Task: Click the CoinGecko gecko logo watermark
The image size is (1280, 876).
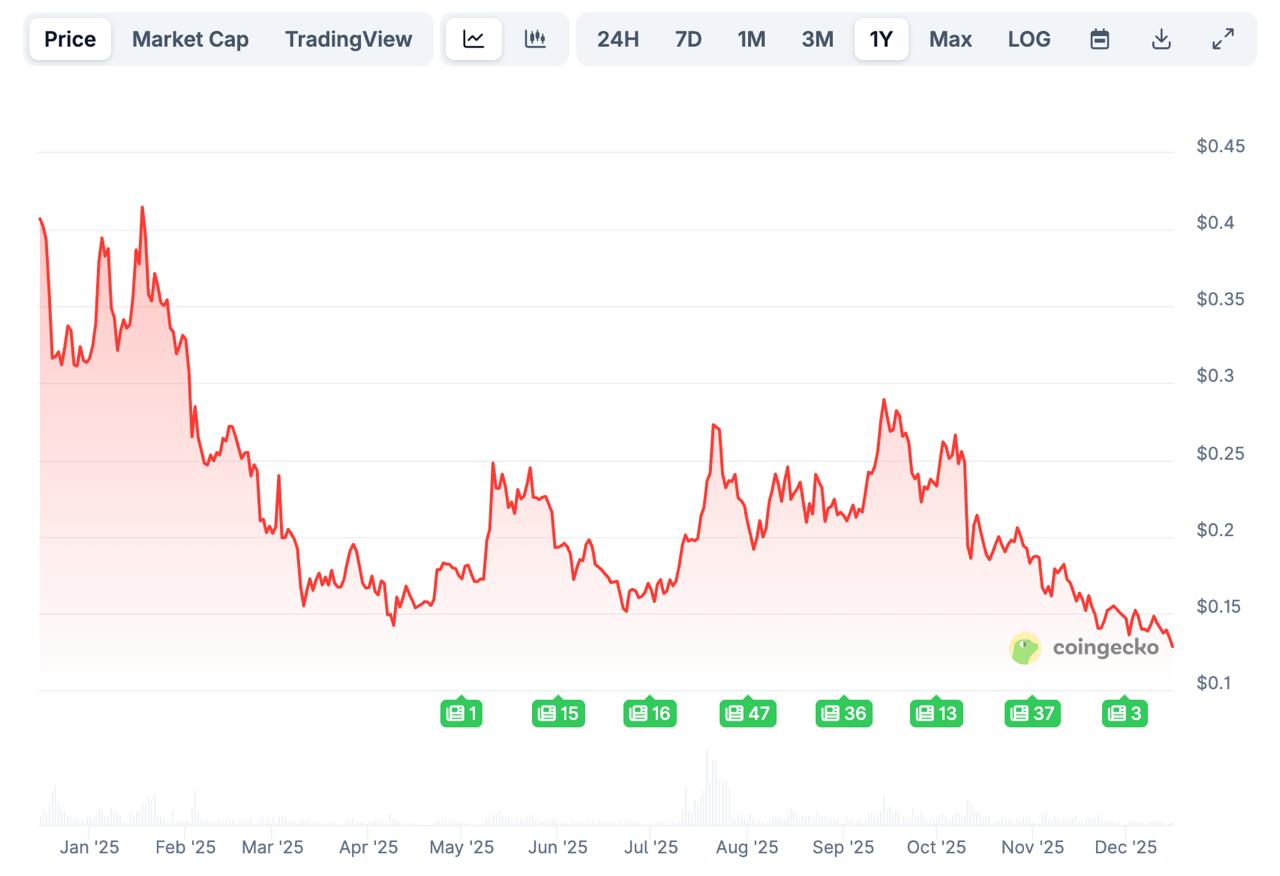Action: tap(1022, 648)
